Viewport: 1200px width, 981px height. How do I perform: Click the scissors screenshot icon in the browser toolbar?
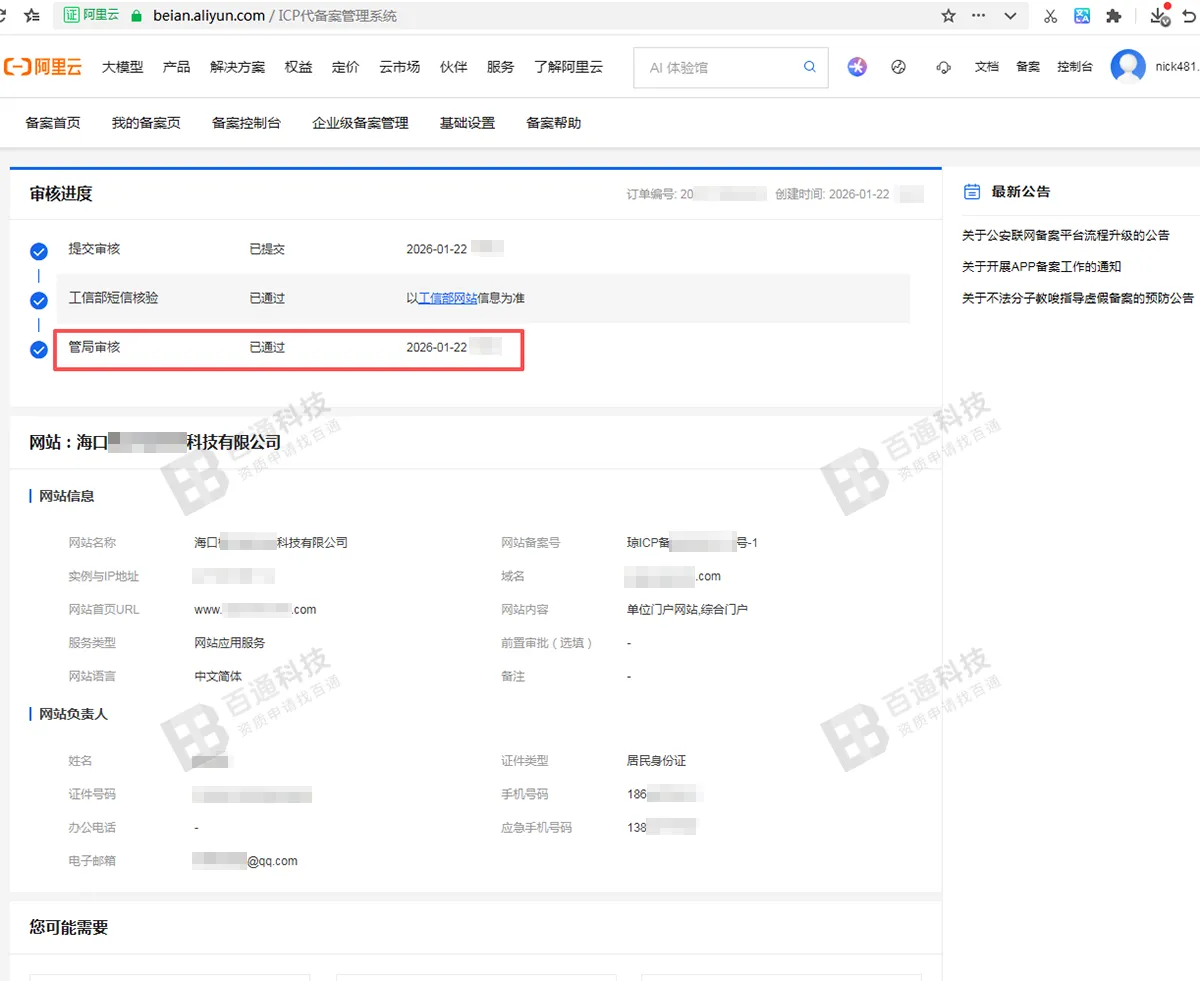coord(1050,17)
